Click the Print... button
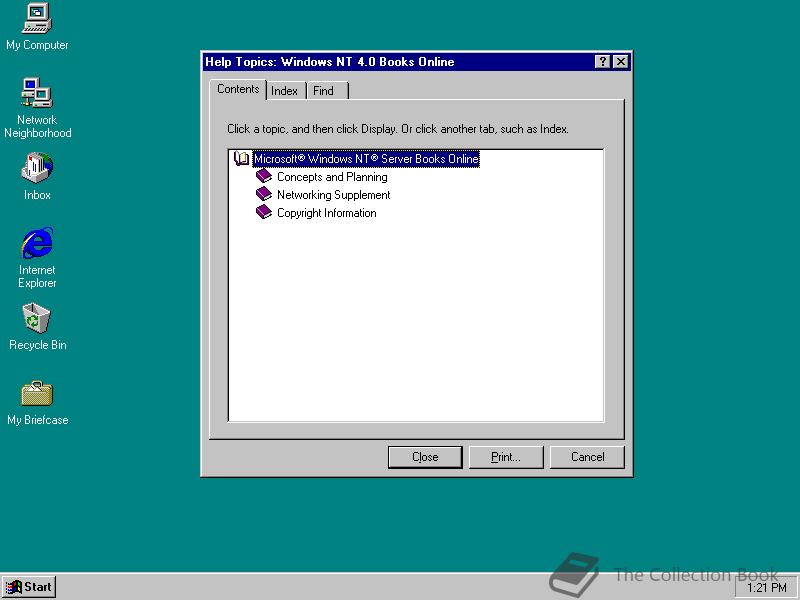Screen dimensions: 800x600 (x=506, y=457)
